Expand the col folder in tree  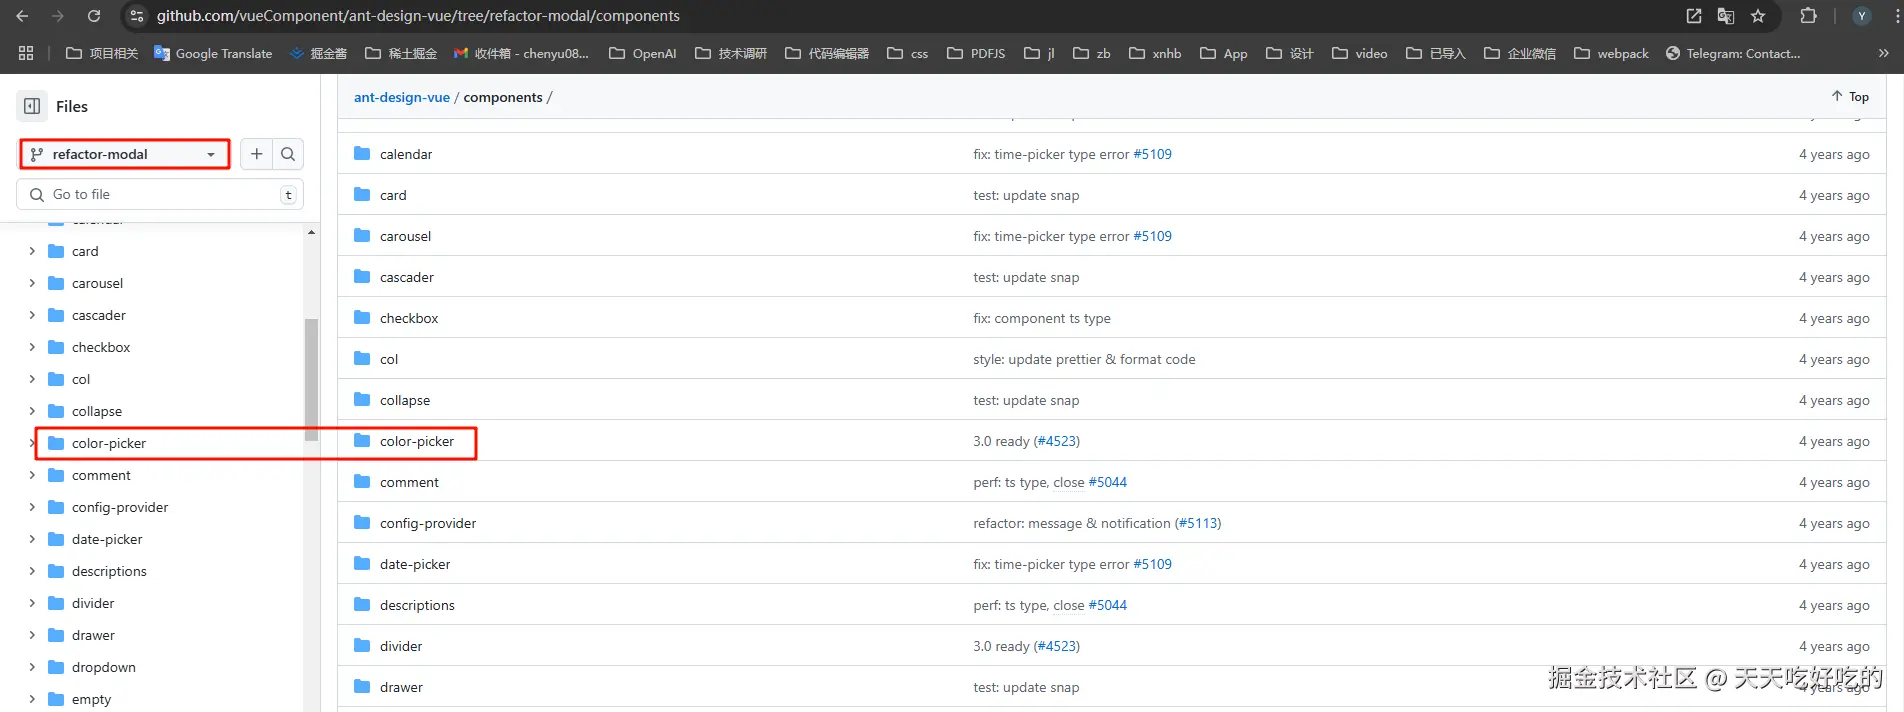pos(32,379)
